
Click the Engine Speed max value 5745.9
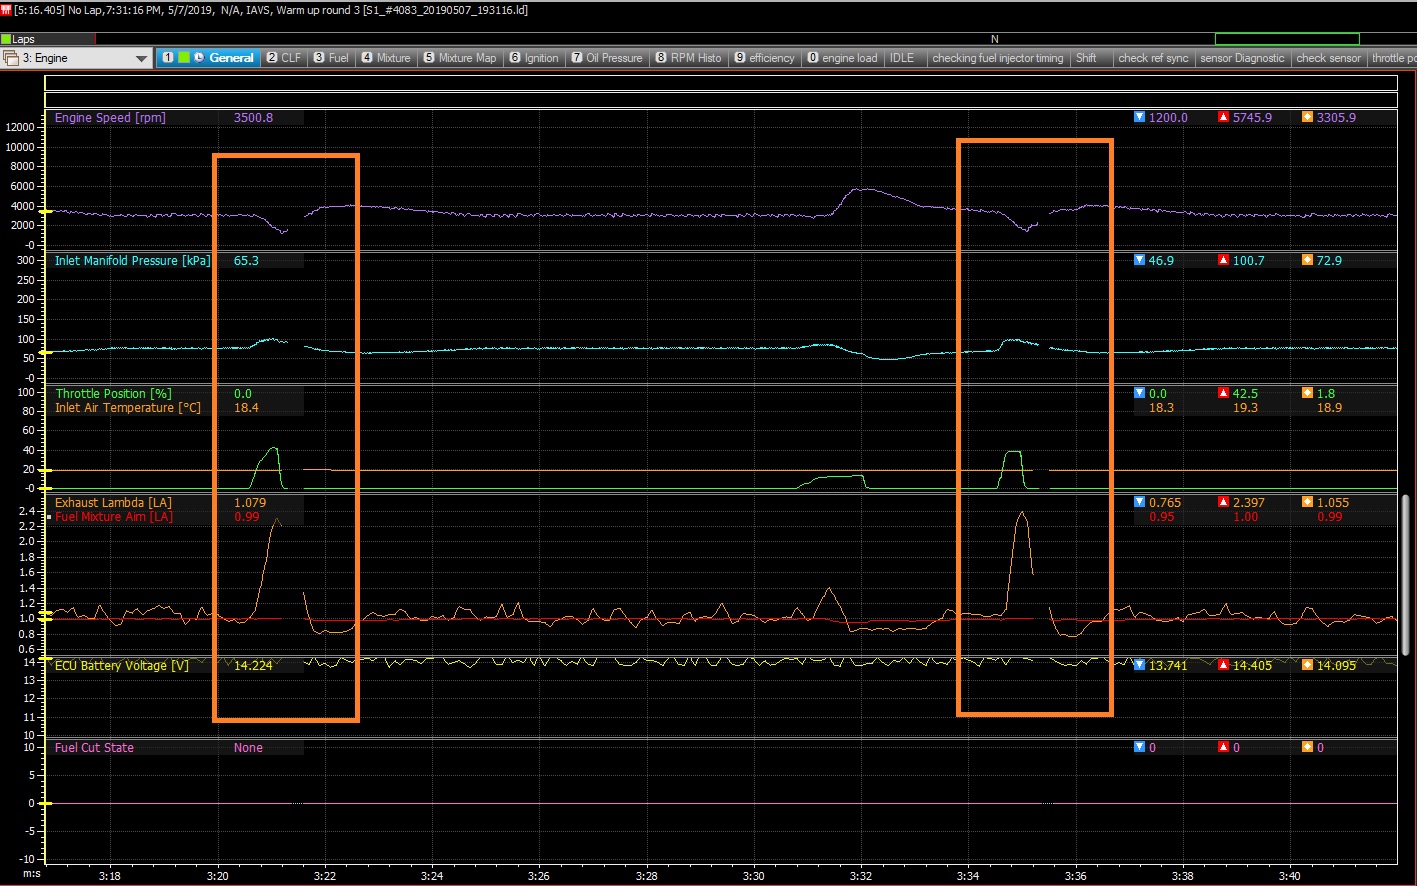[1252, 117]
